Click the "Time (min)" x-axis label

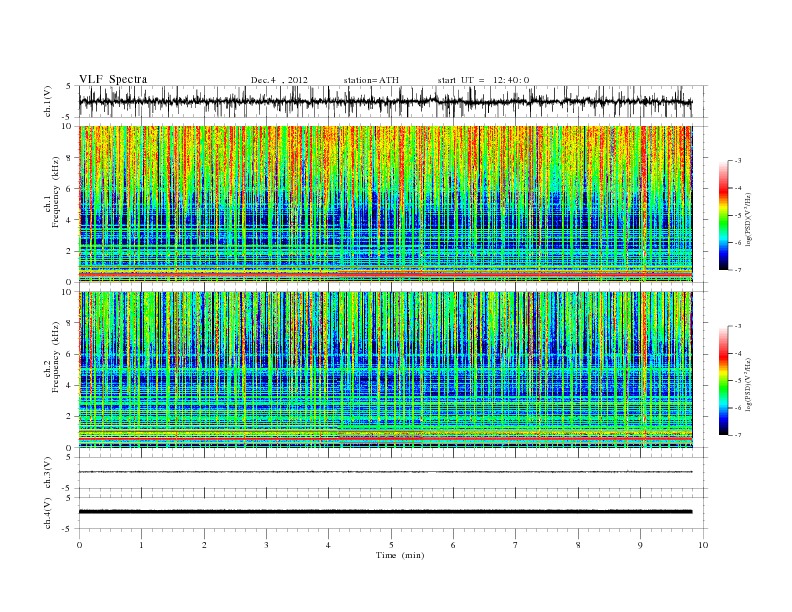[x=400, y=555]
